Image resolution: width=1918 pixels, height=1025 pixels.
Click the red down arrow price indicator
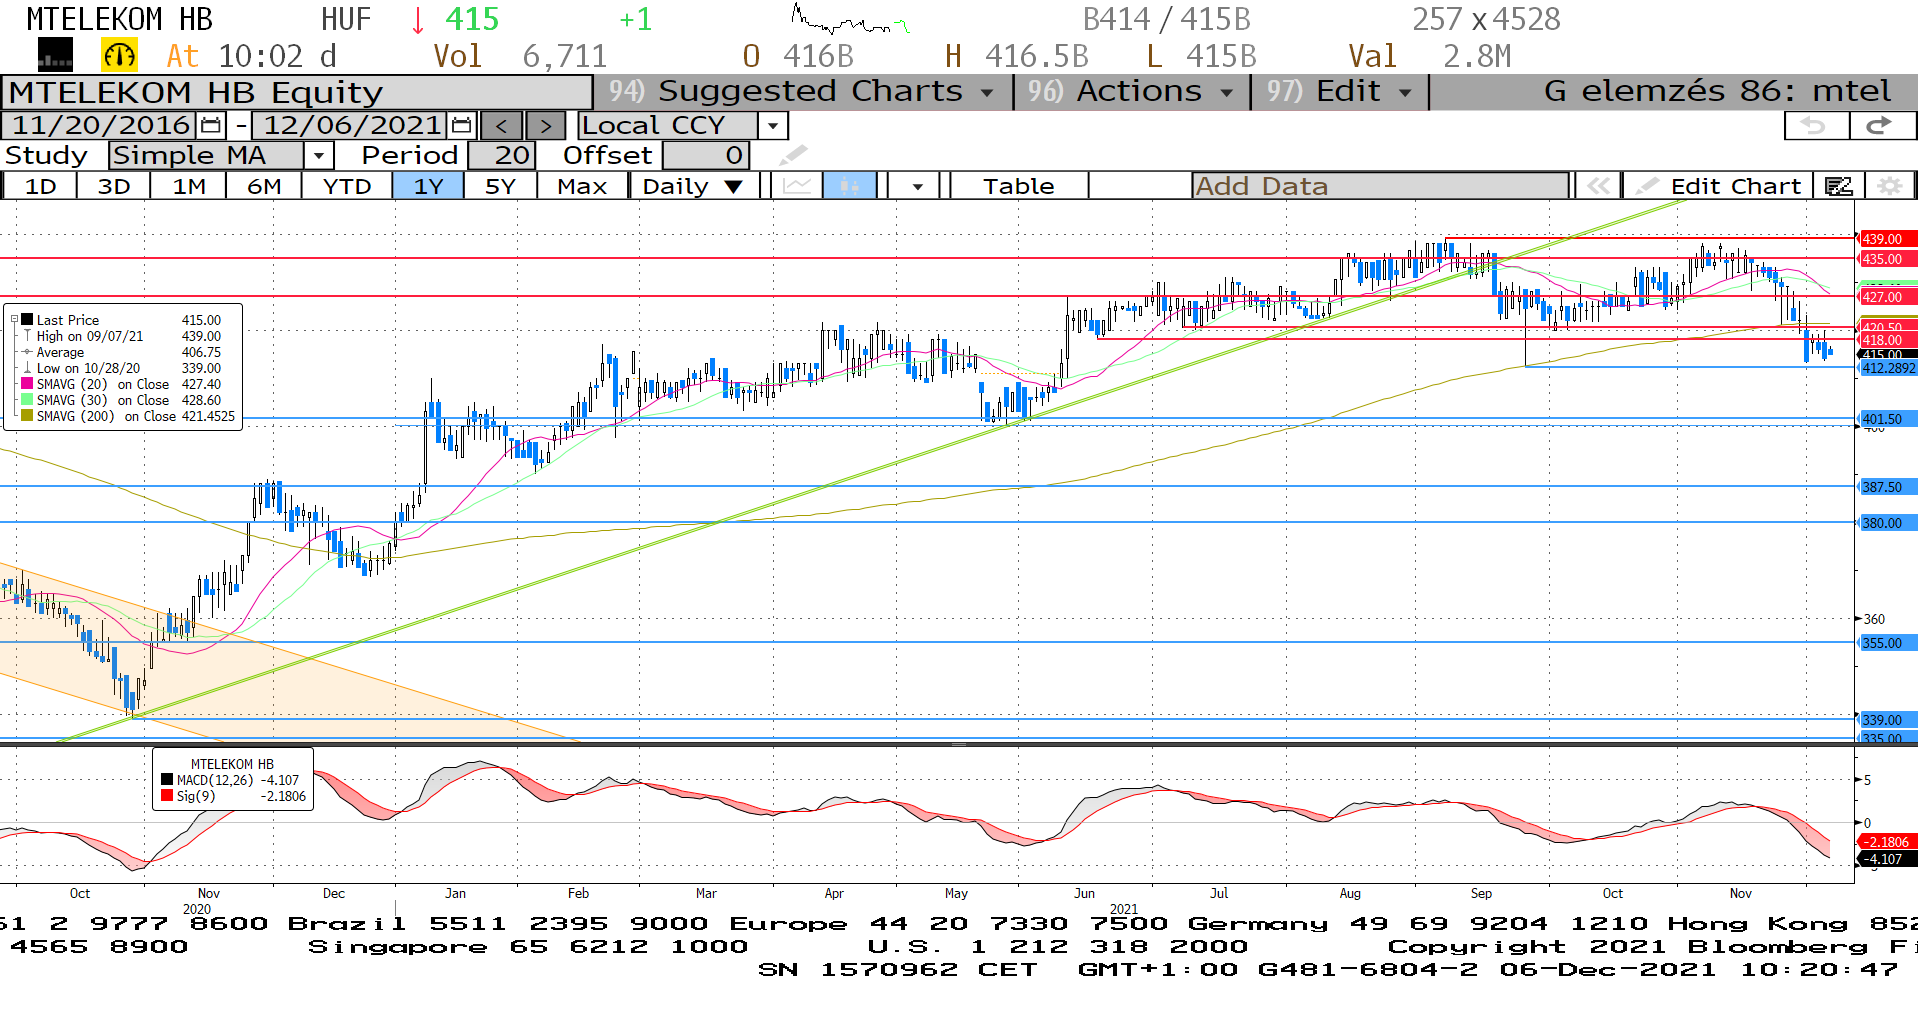[418, 19]
